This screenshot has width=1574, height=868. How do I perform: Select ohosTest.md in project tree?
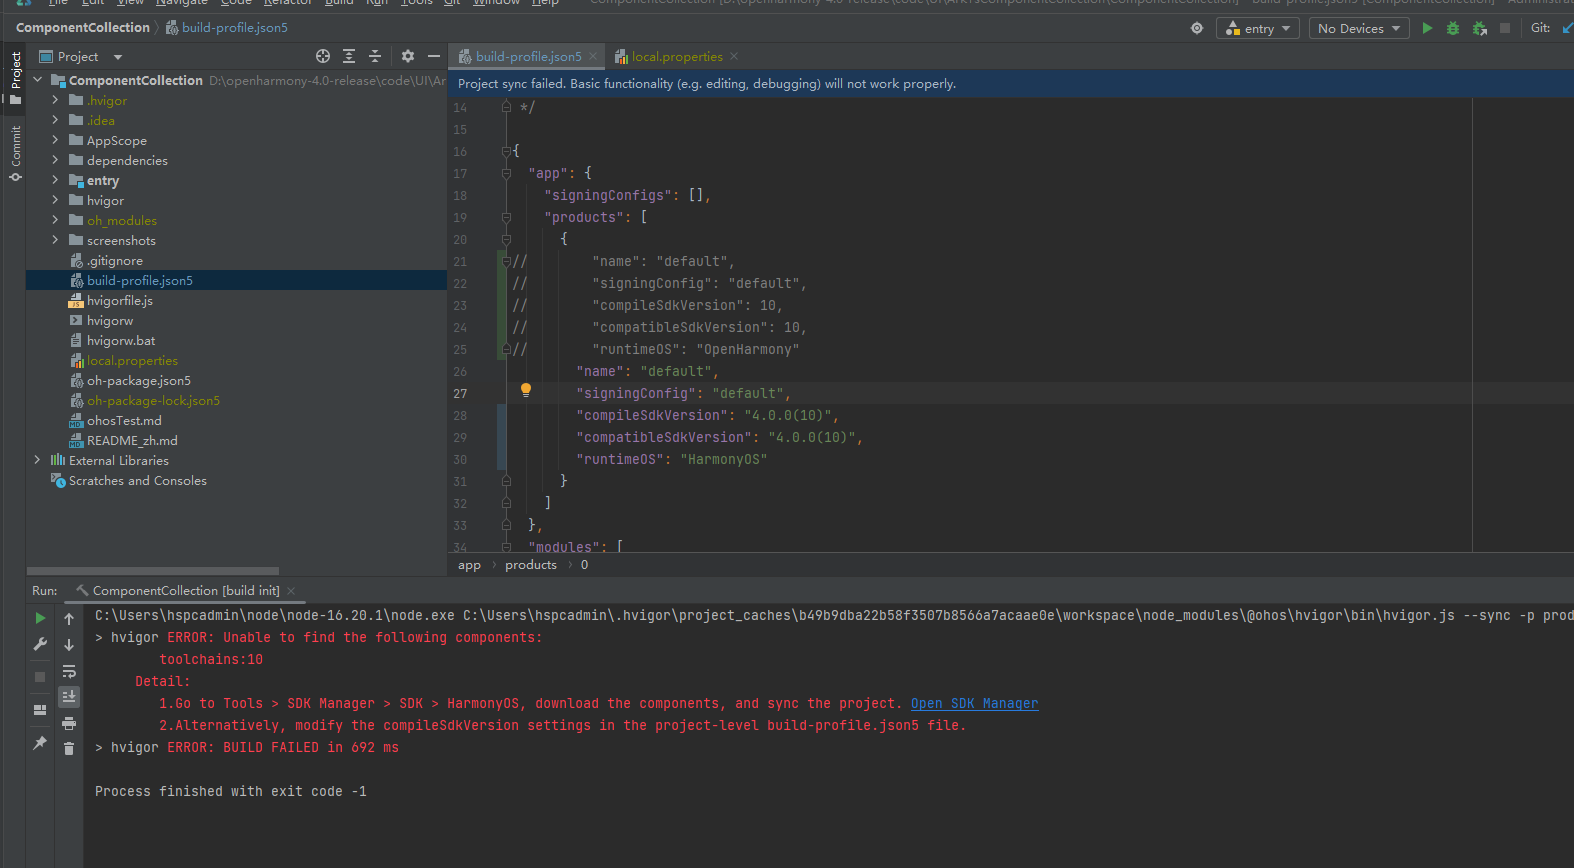[x=124, y=420]
